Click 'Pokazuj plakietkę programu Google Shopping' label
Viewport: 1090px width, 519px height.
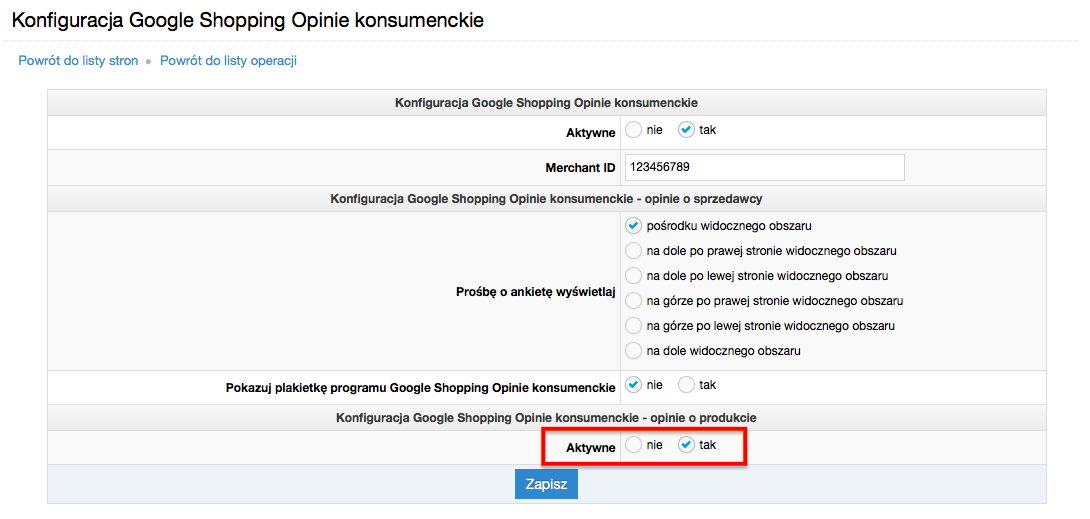421,388
